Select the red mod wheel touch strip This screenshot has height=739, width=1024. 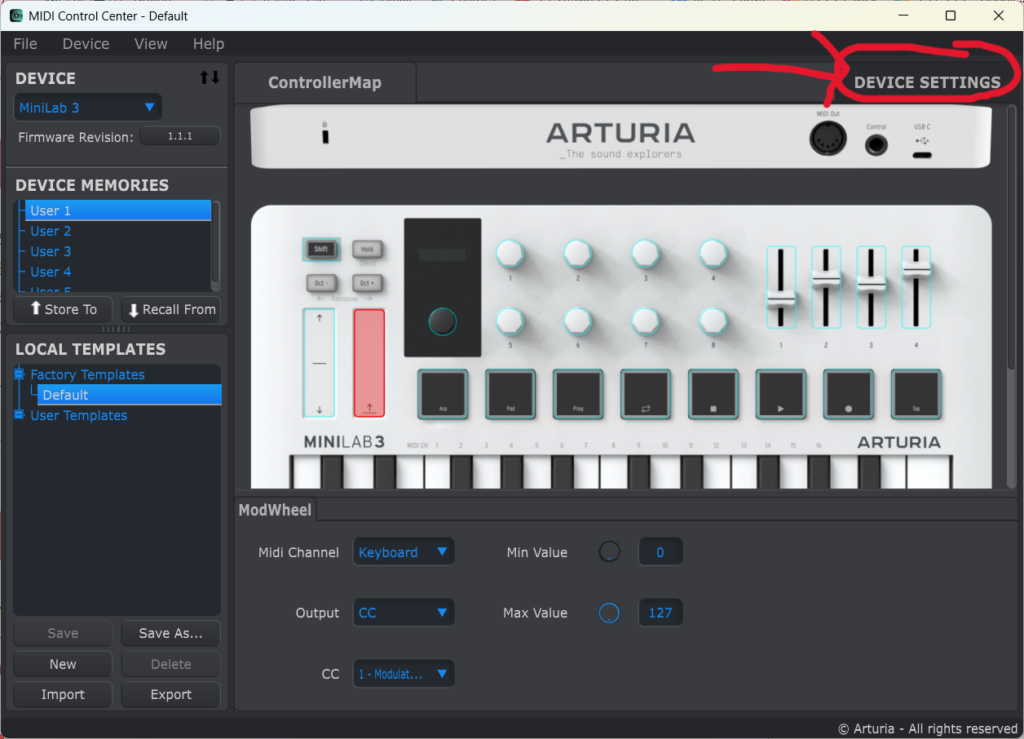369,363
